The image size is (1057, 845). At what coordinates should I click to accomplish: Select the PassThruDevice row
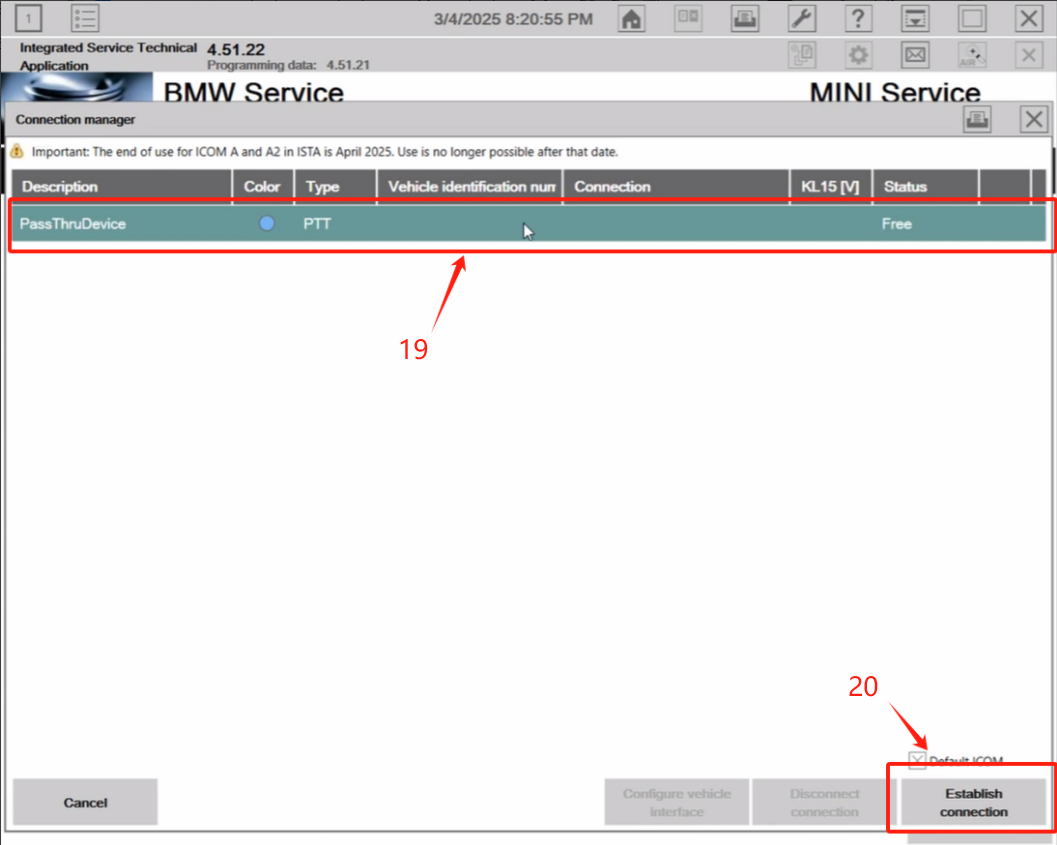[528, 224]
